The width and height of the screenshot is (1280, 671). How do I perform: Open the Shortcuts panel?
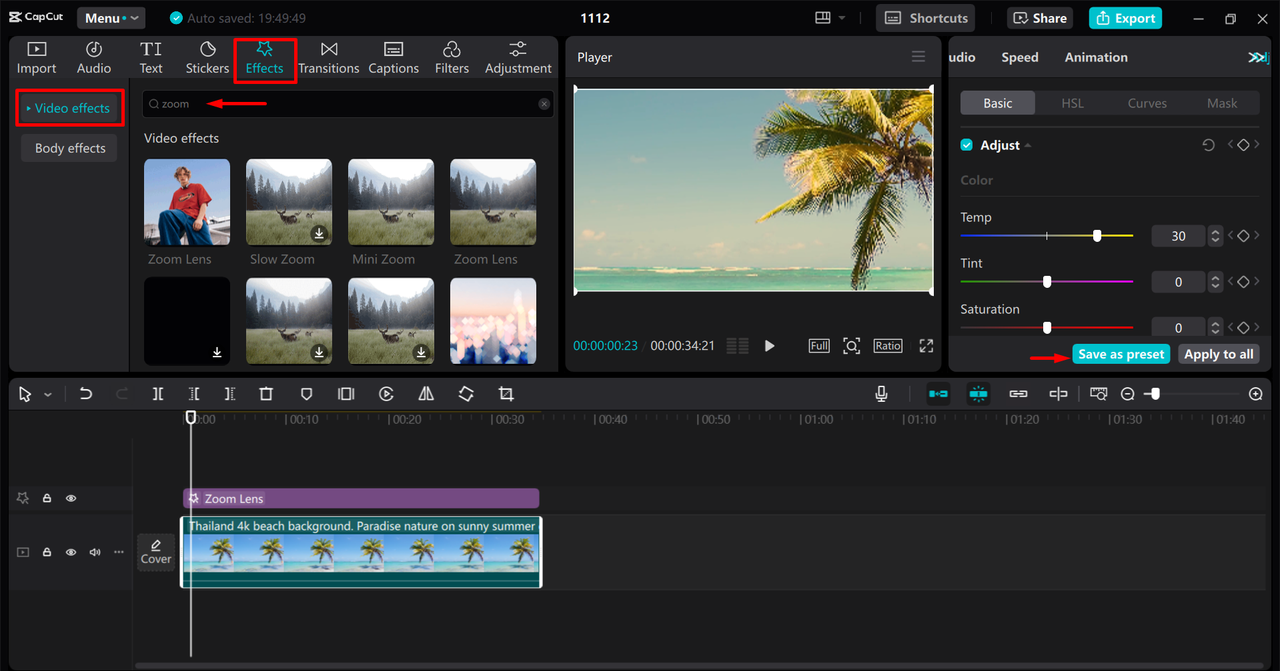[926, 18]
